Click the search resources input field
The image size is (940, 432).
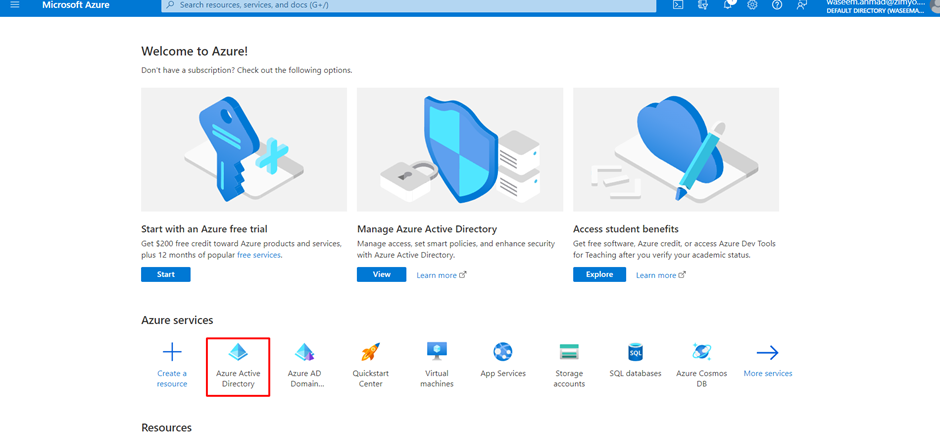coord(409,5)
